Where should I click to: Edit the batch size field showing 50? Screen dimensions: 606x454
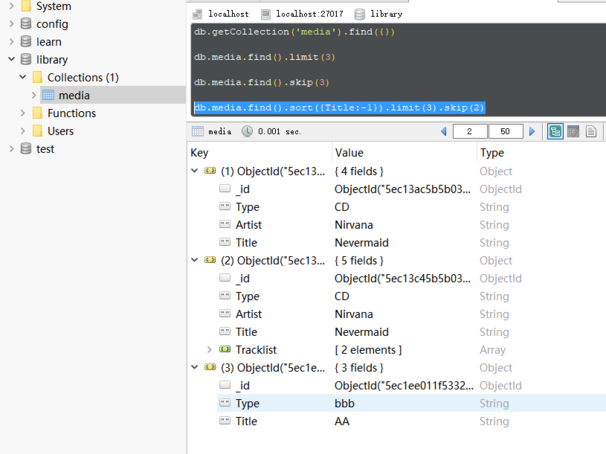pos(506,131)
